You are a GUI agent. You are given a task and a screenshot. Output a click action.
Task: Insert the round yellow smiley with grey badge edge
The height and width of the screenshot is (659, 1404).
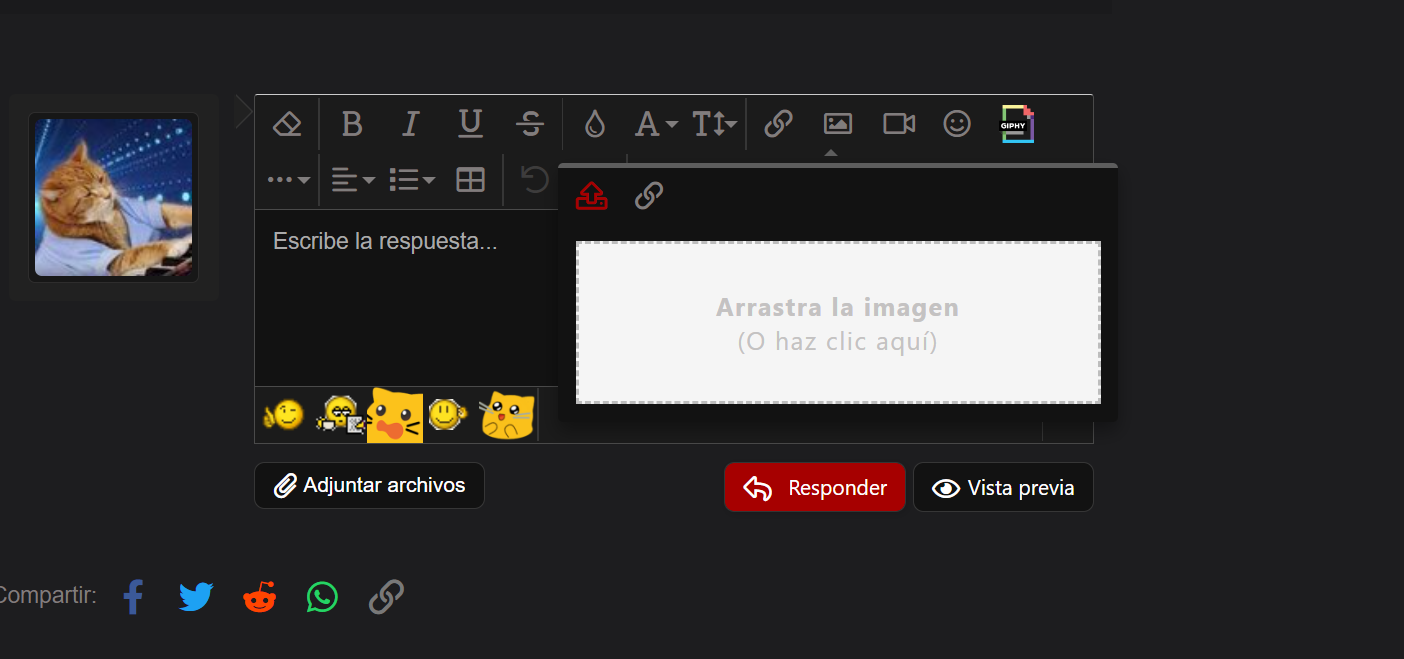point(447,415)
